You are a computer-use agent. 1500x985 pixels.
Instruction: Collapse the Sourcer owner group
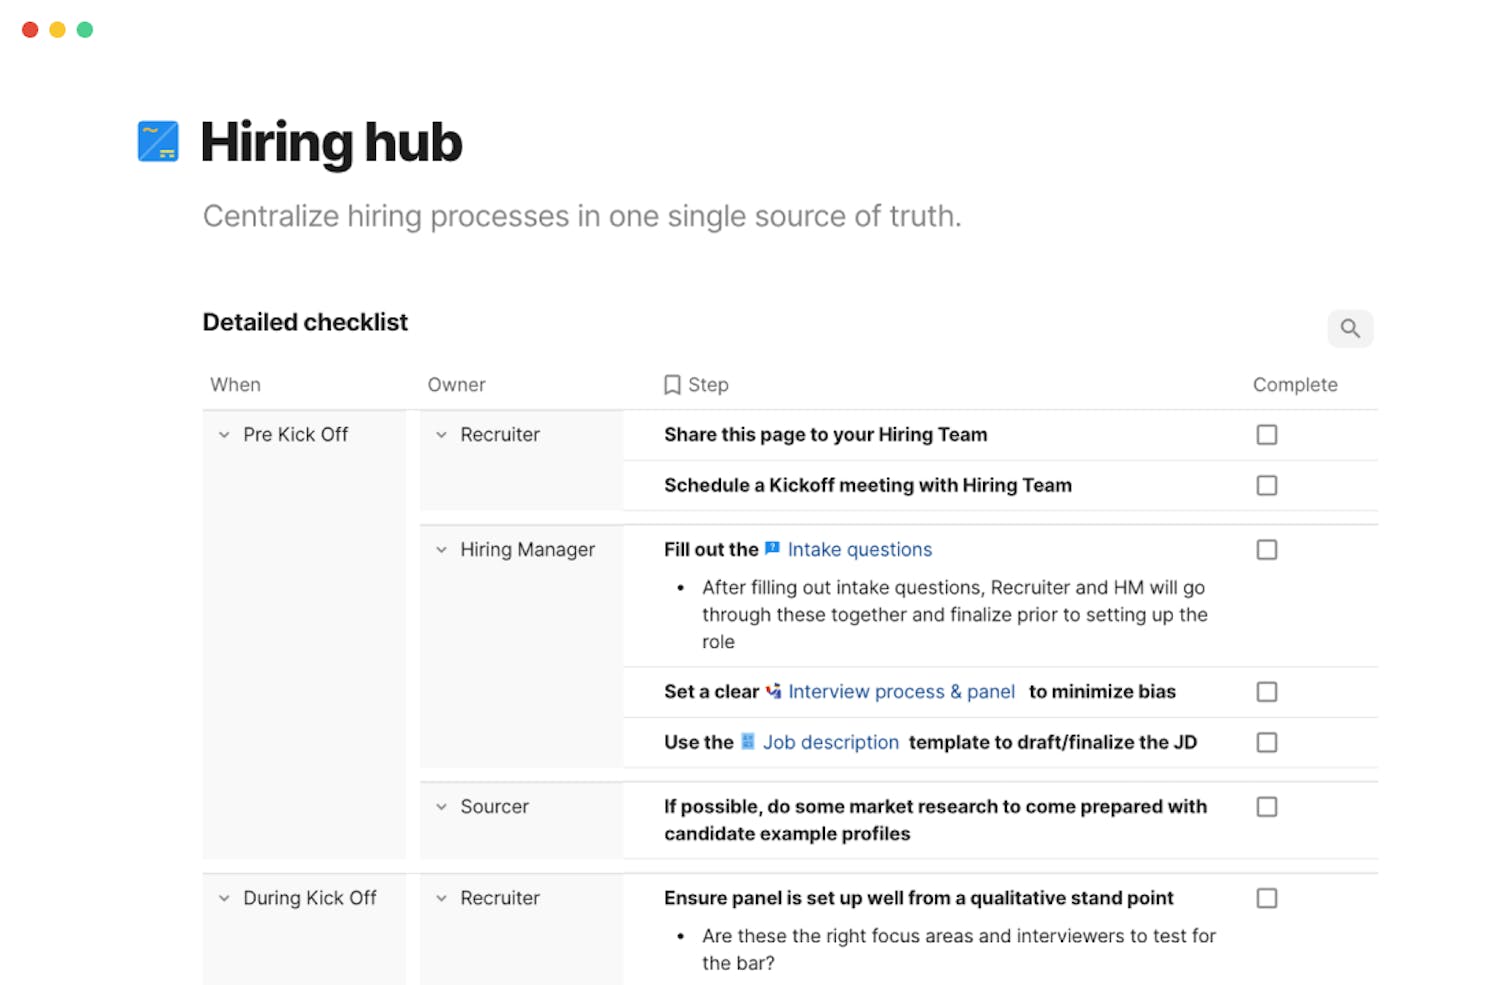click(441, 807)
